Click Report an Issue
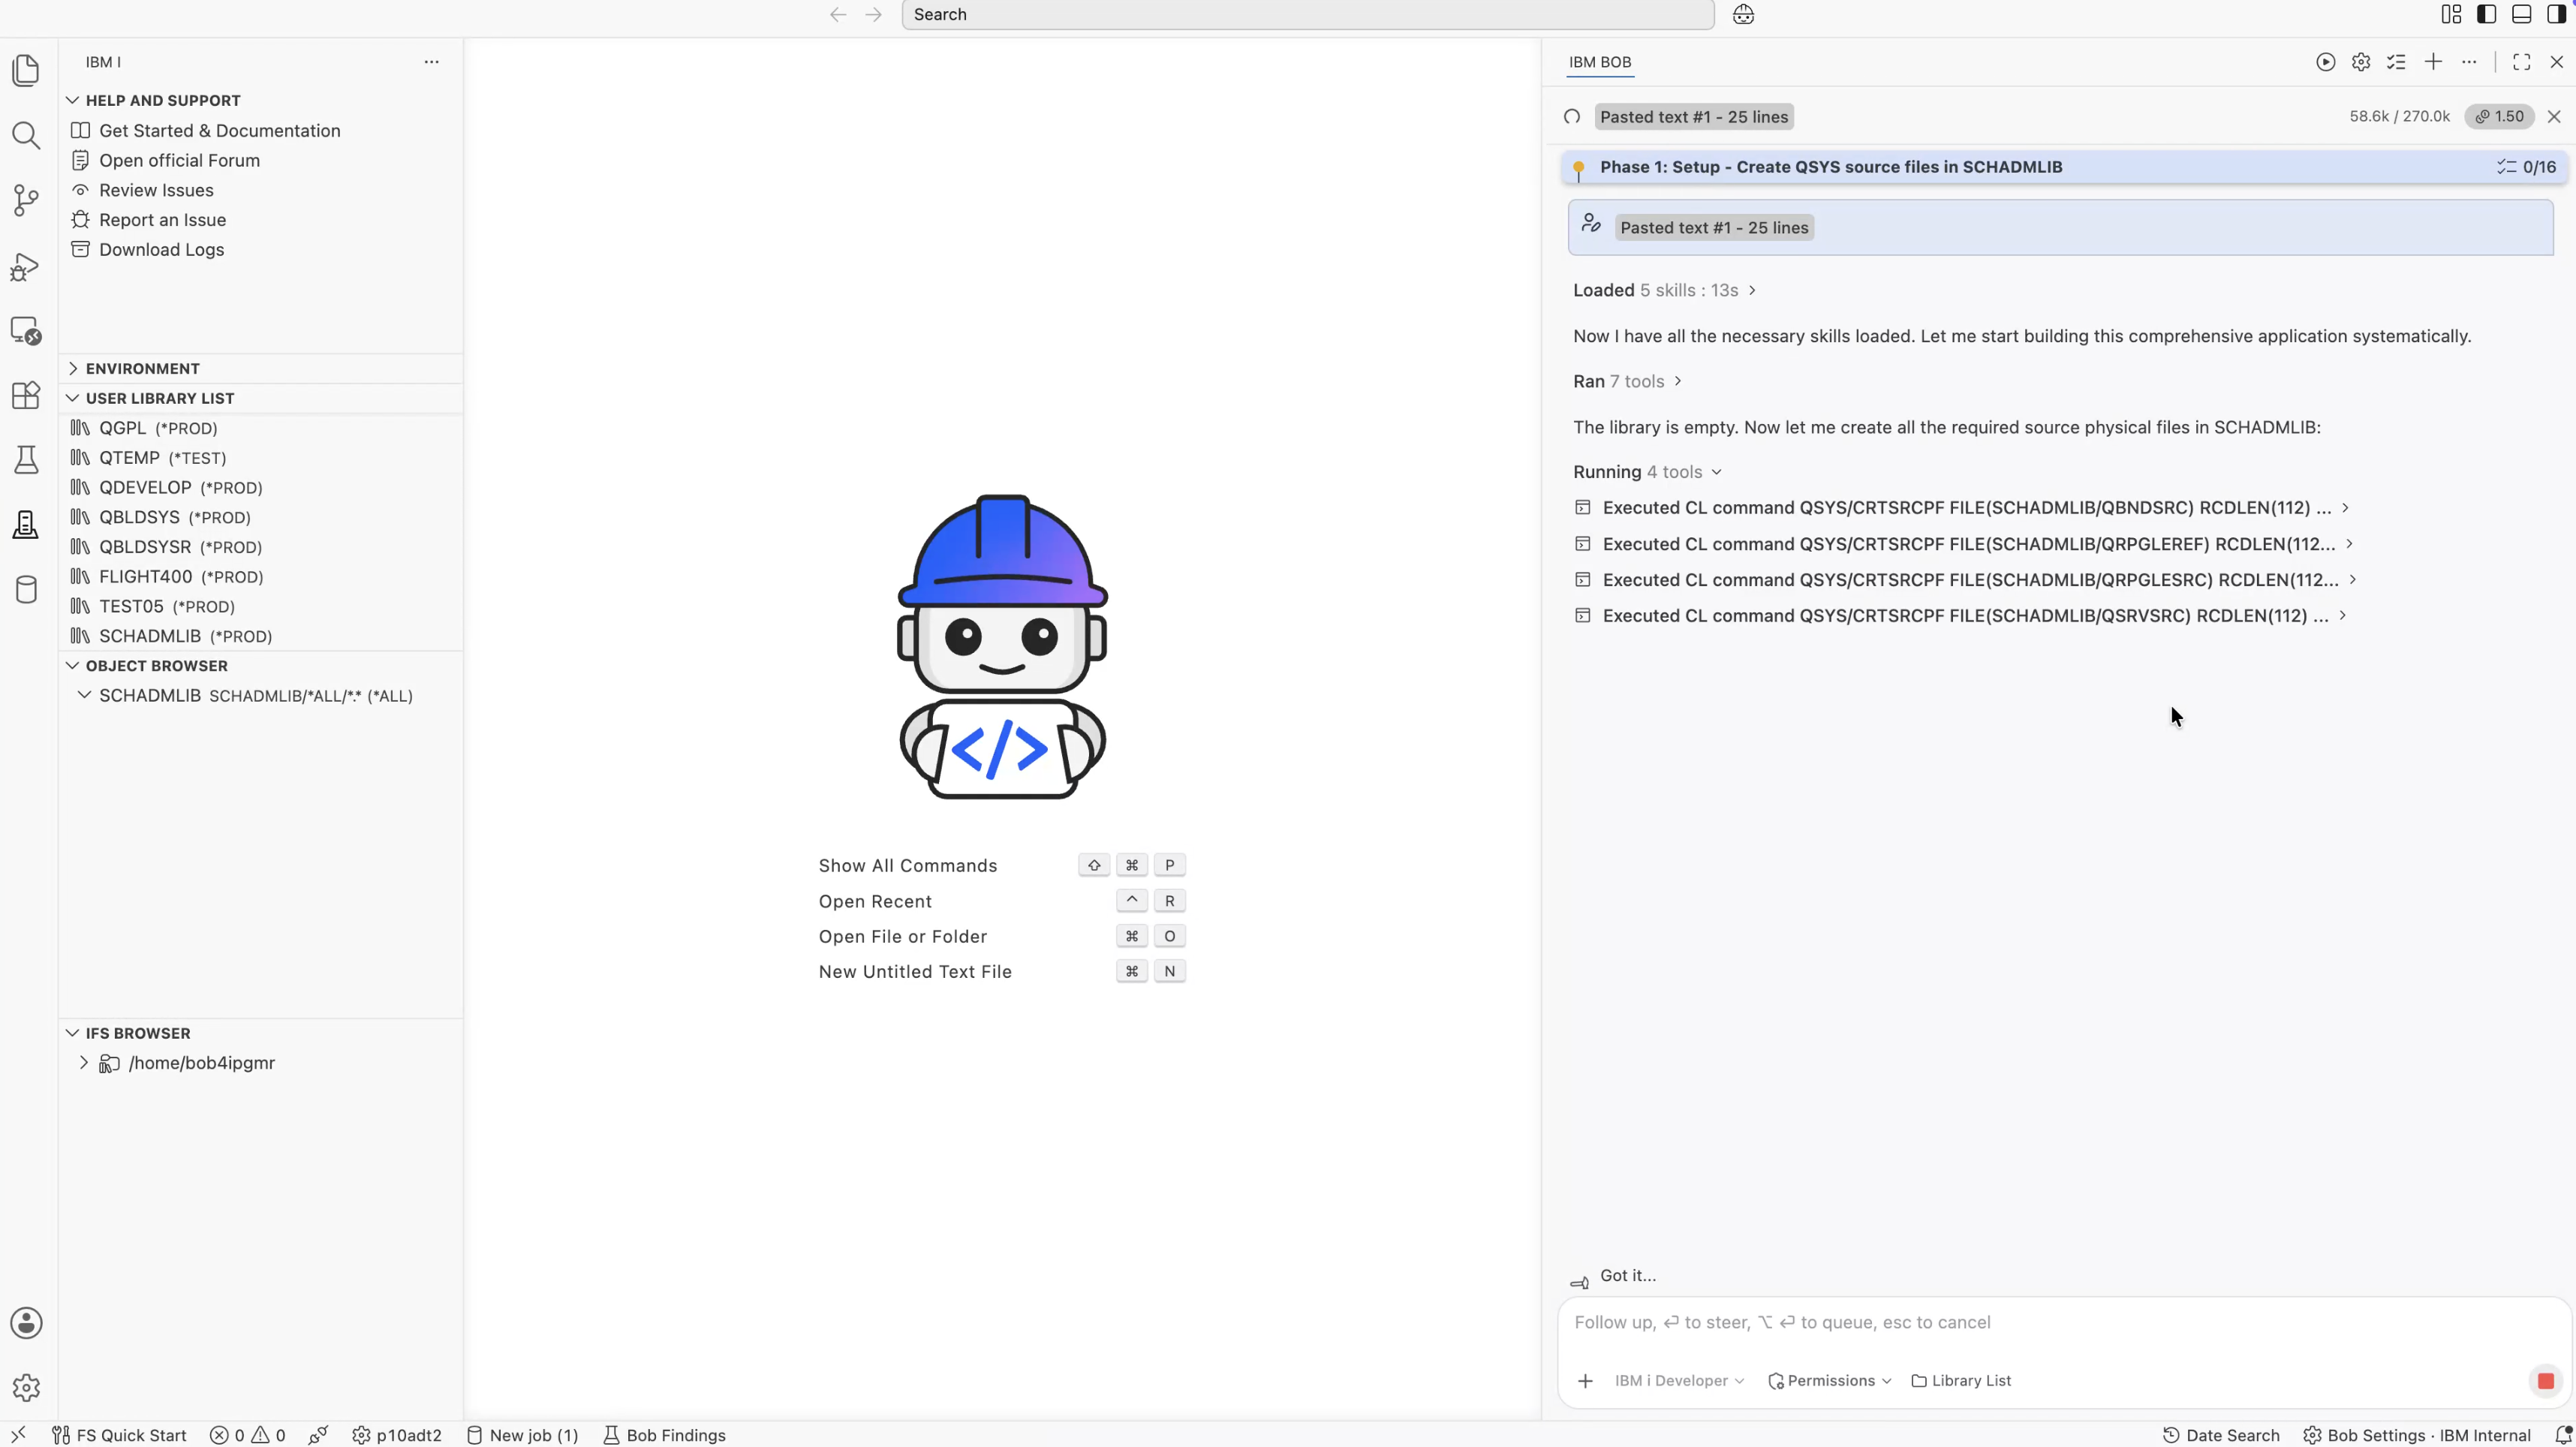The width and height of the screenshot is (2576, 1447). pyautogui.click(x=162, y=220)
